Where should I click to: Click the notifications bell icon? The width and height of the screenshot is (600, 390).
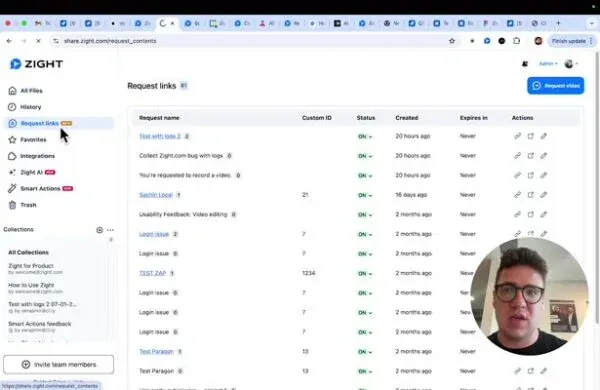point(525,64)
